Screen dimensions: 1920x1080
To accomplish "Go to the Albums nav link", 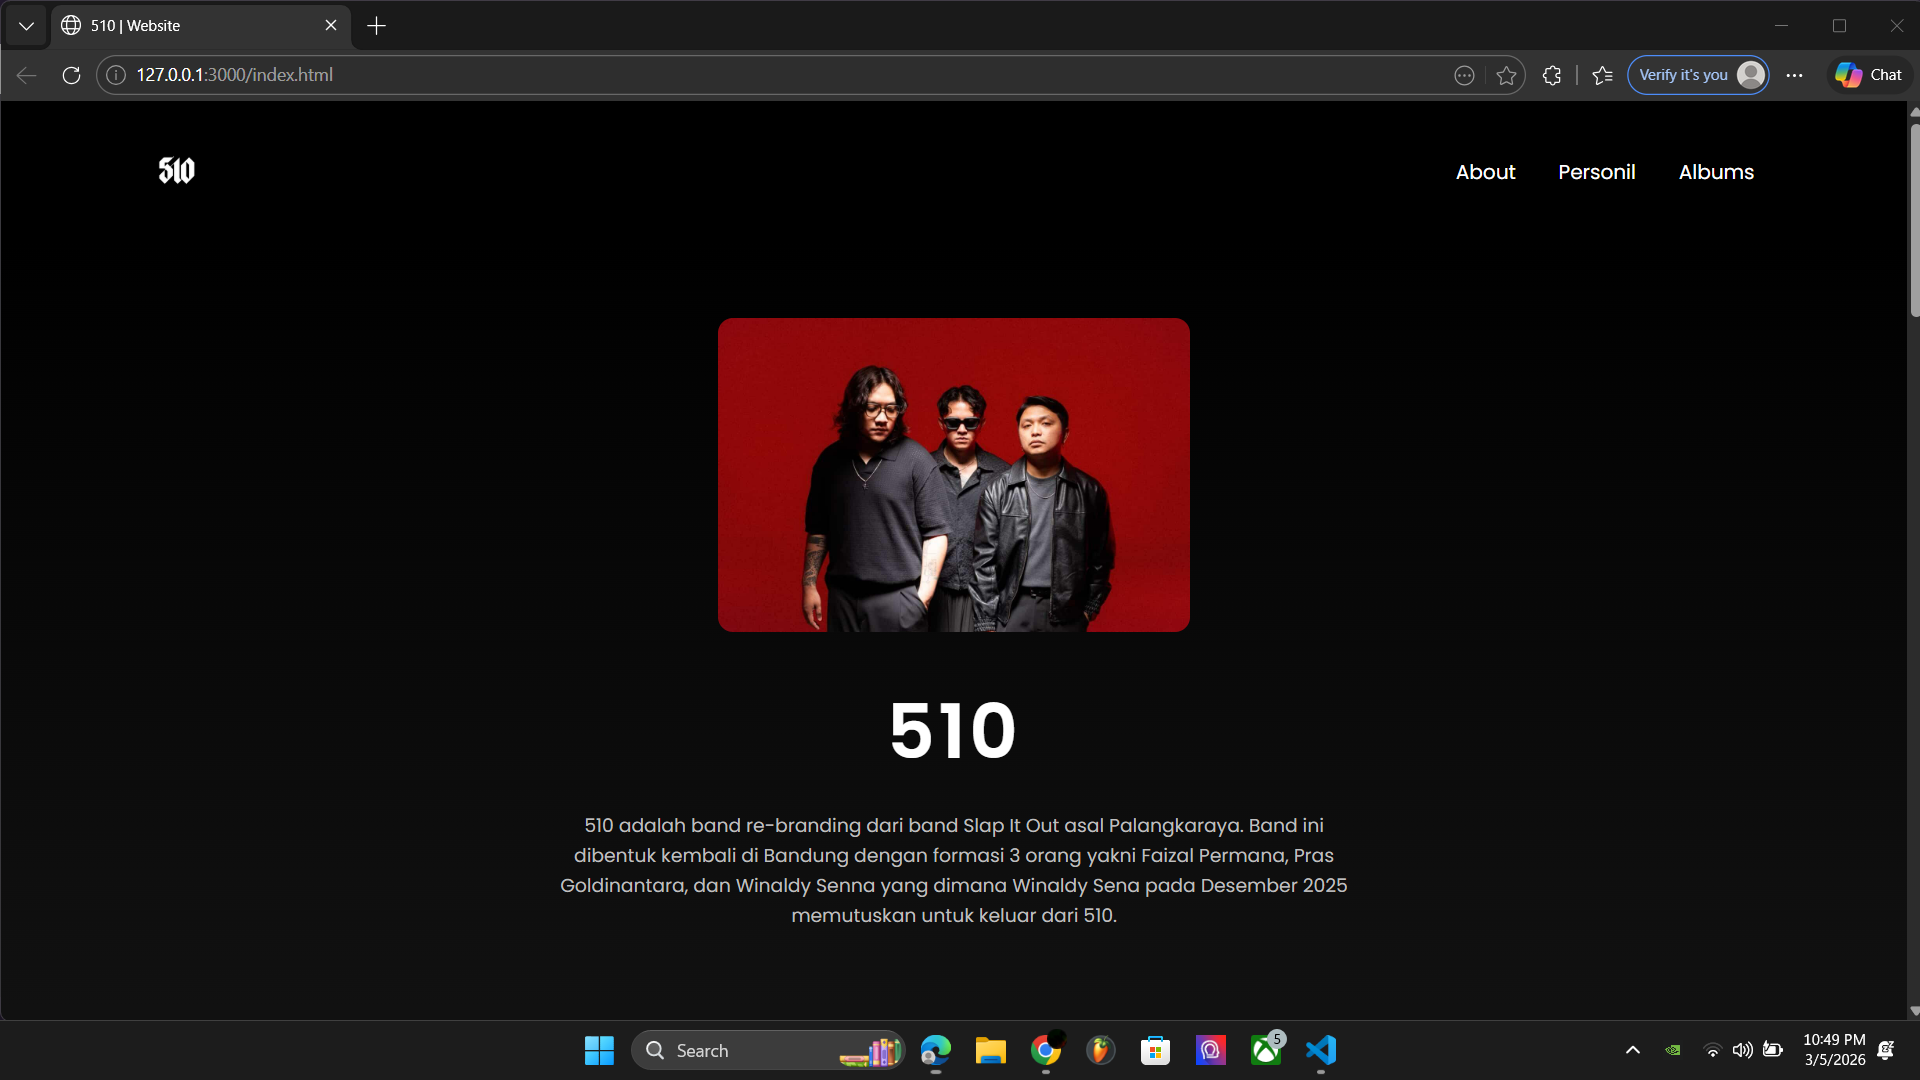I will [1716, 172].
